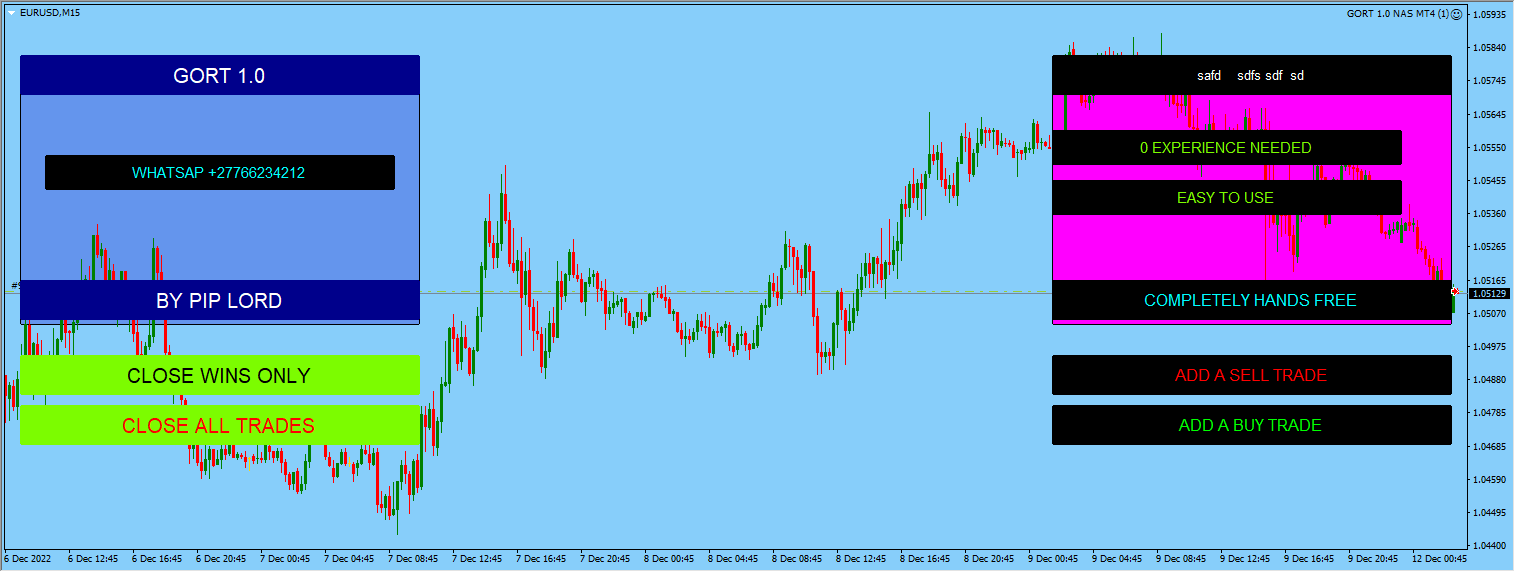Click the 1.05935 price scale label
This screenshot has width=1515, height=572.
1490,15
